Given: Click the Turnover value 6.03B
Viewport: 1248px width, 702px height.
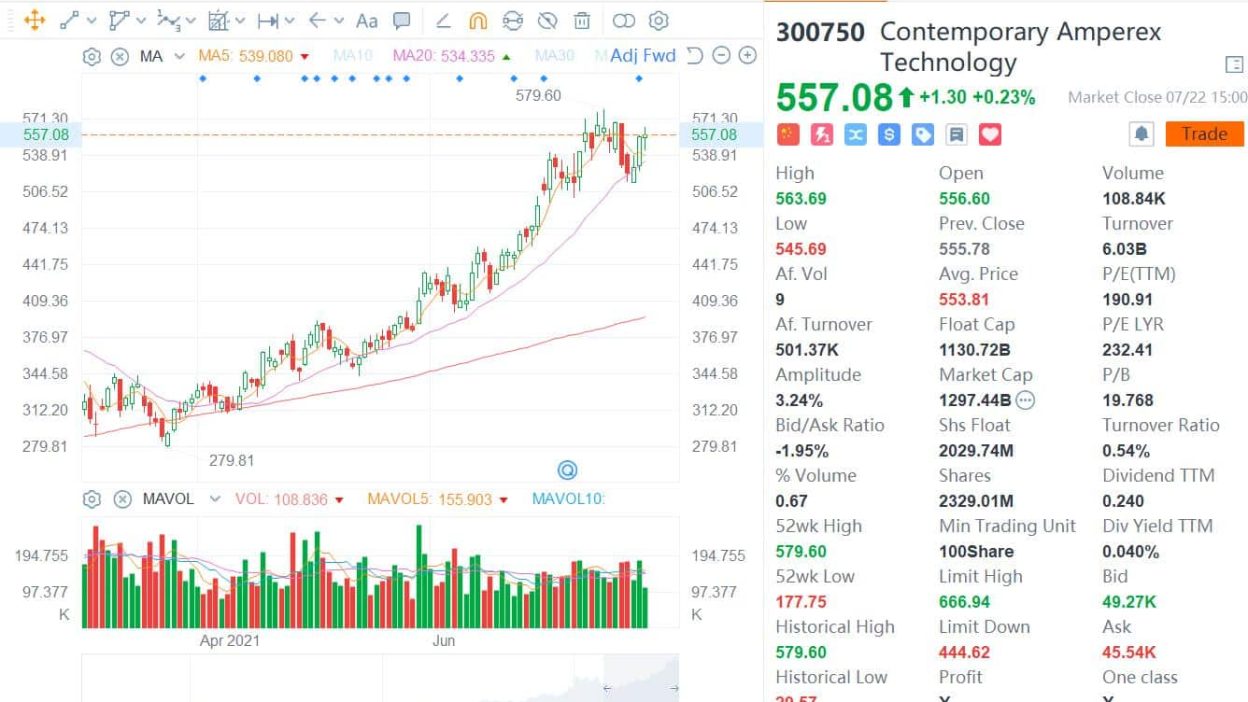Looking at the screenshot, I should tap(1125, 249).
